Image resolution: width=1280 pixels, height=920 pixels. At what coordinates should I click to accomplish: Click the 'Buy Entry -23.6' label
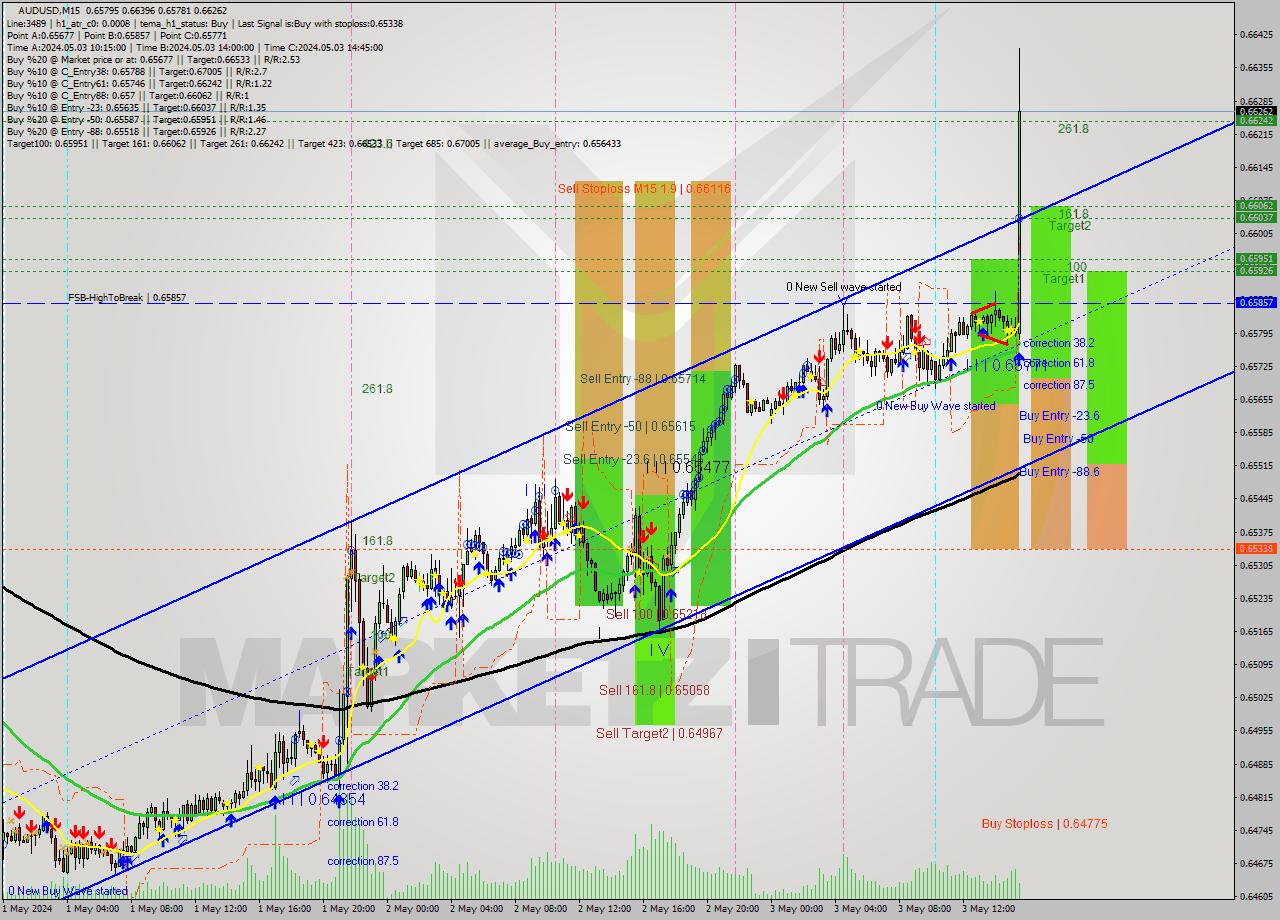pos(1059,416)
